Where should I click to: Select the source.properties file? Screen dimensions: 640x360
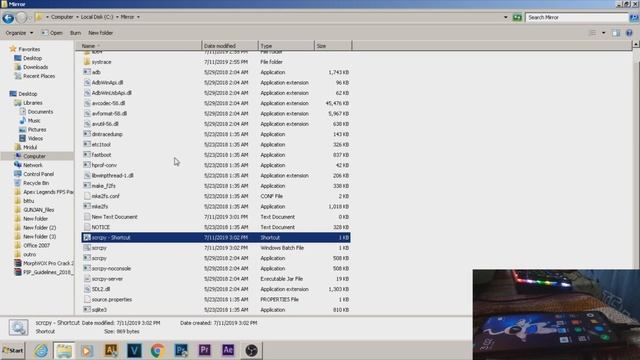click(111, 300)
